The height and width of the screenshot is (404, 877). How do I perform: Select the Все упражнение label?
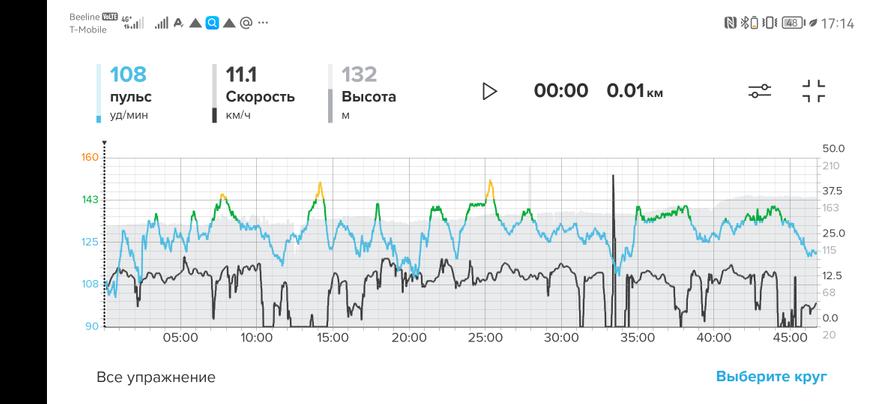point(156,377)
